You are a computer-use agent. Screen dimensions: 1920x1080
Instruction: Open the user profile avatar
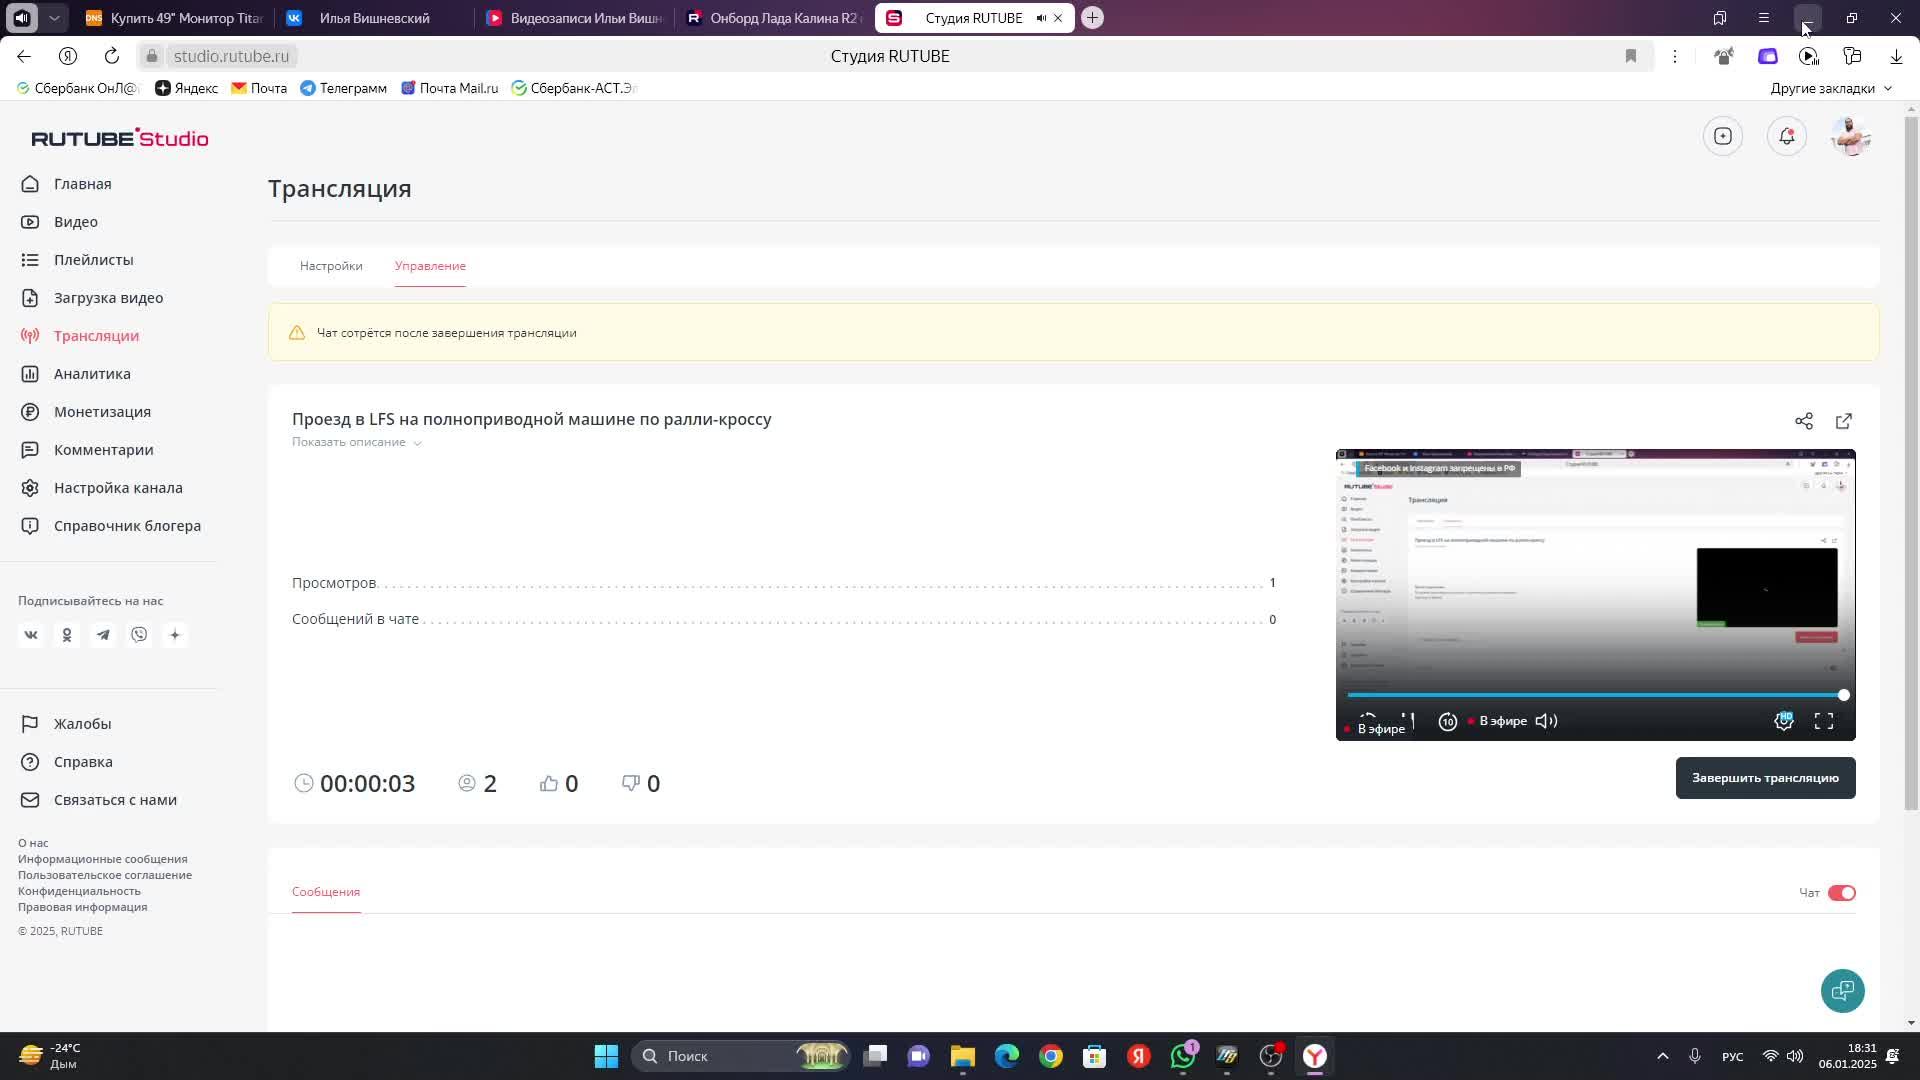pyautogui.click(x=1850, y=136)
